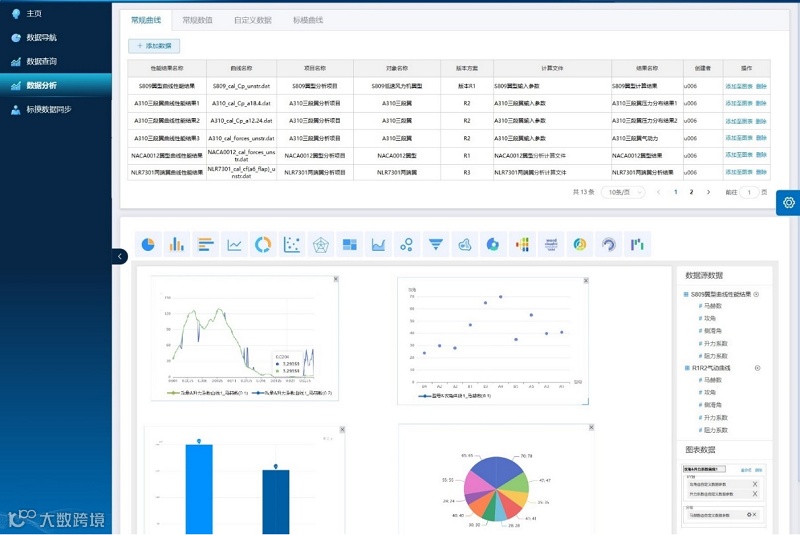Click the page jump input field

click(748, 192)
